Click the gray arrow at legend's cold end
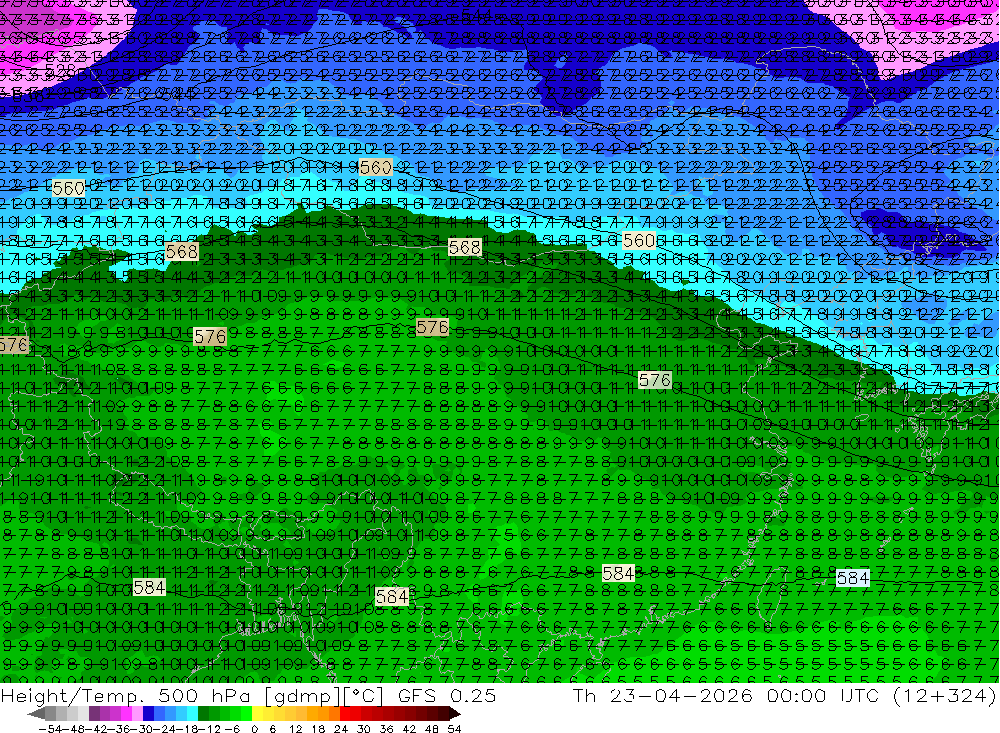Image resolution: width=1000 pixels, height=733 pixels. pyautogui.click(x=36, y=714)
